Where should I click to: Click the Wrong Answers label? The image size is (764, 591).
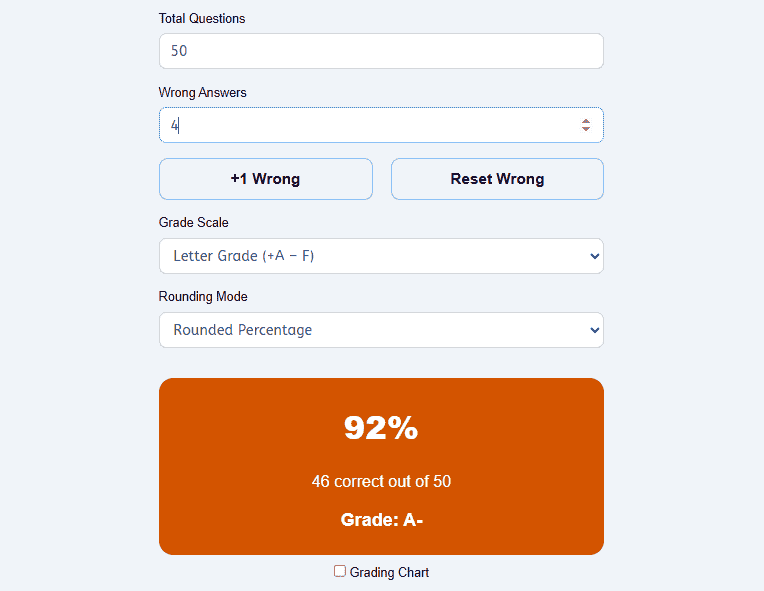(x=203, y=92)
